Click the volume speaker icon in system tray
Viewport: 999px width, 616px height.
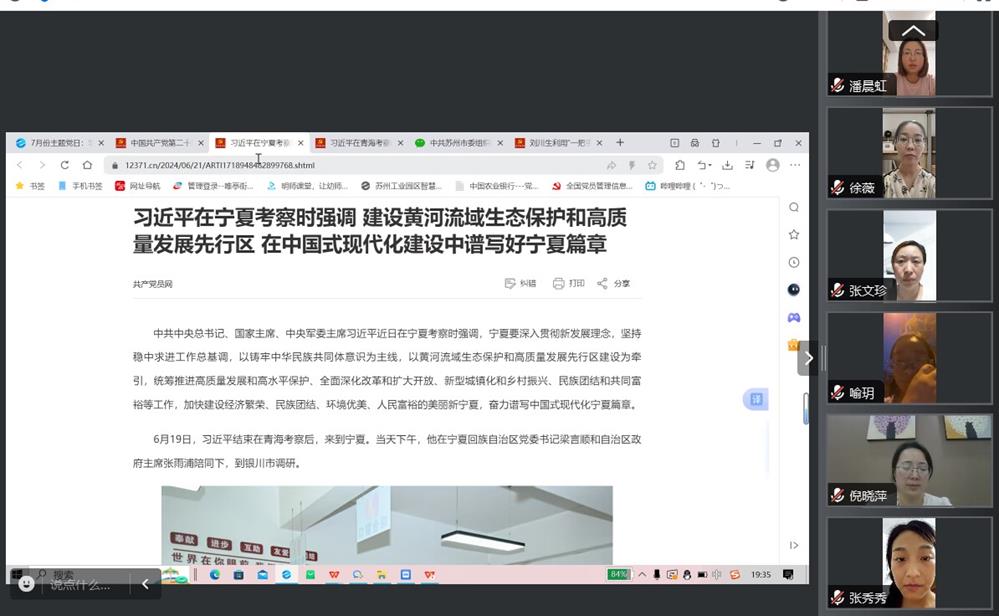[x=717, y=575]
